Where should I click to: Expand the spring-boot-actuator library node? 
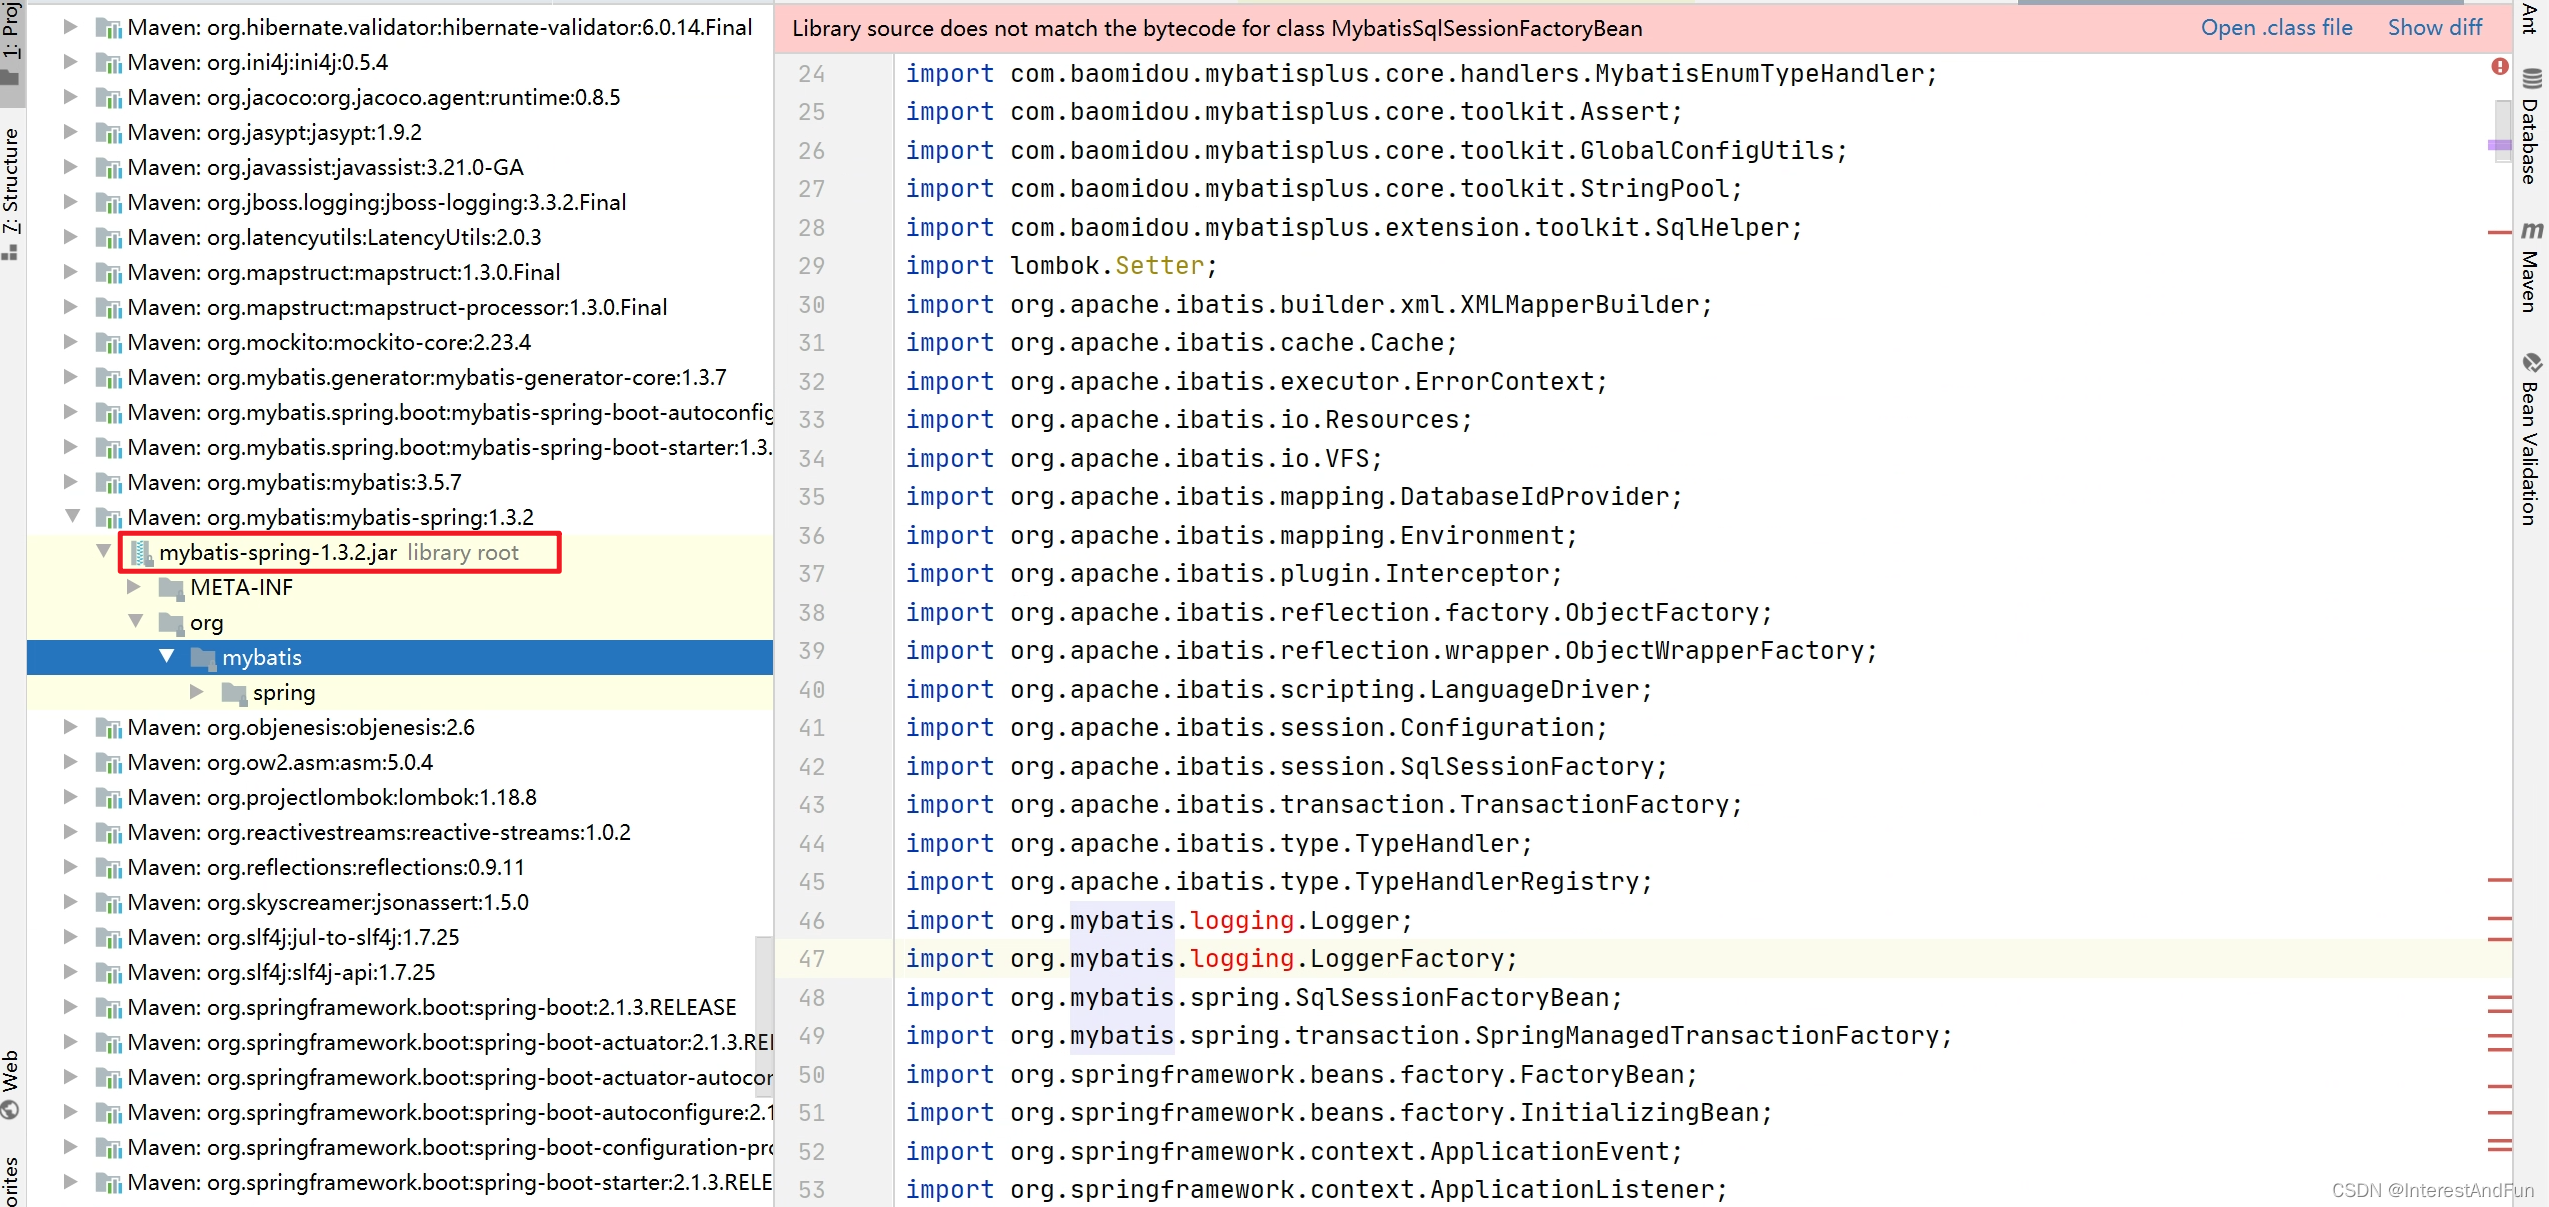(71, 1041)
